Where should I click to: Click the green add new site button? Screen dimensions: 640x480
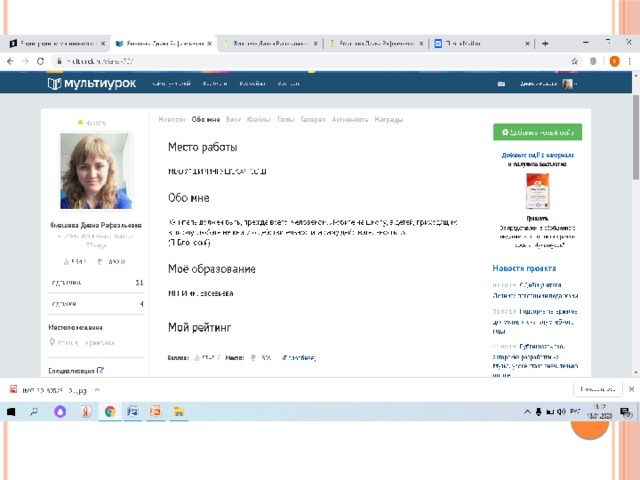point(538,132)
